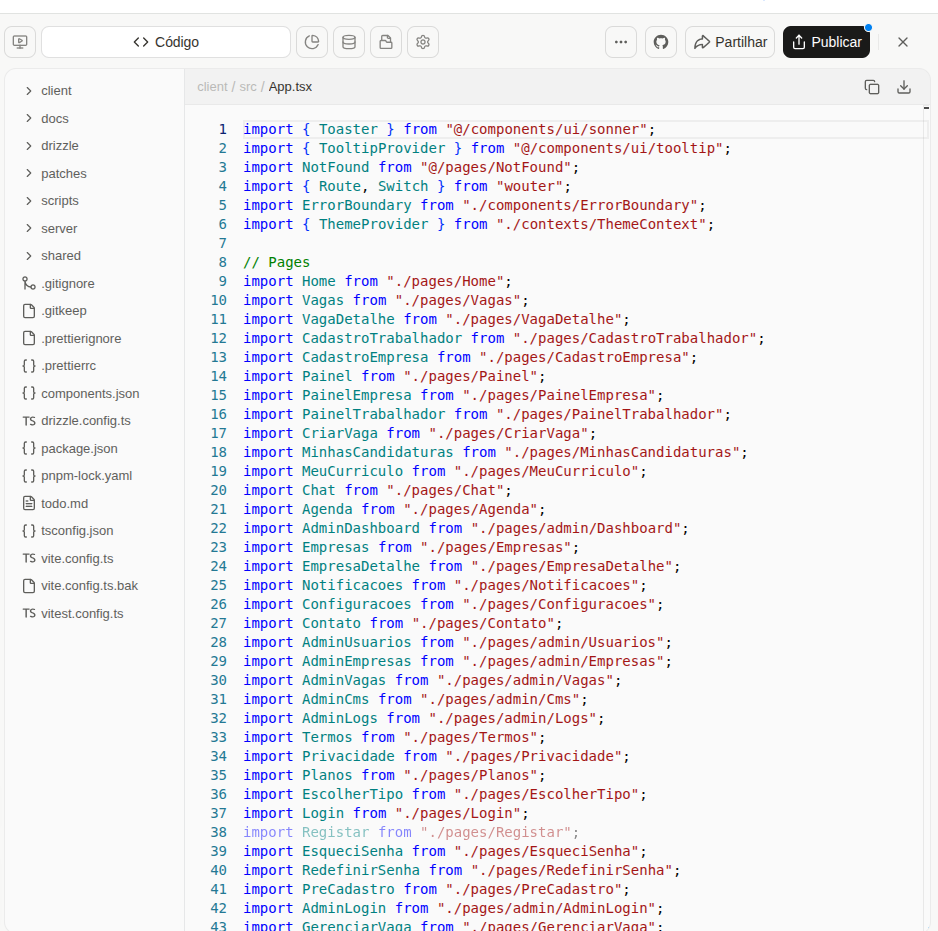Open the preview screen icon
Screen dimensions: 938x931
pyautogui.click(x=20, y=42)
